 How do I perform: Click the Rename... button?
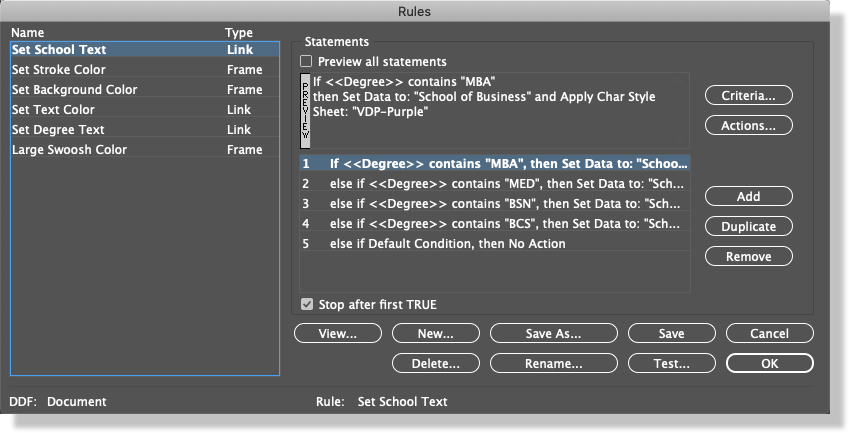(x=553, y=364)
